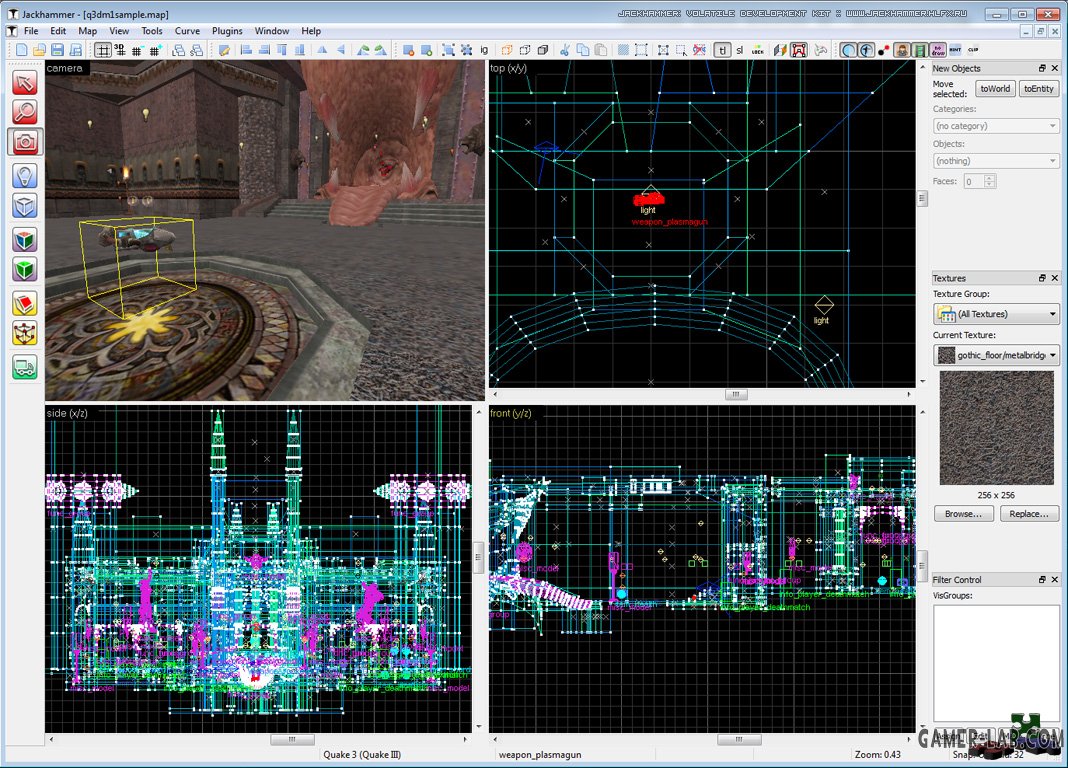Close the Textures panel

(x=1055, y=278)
